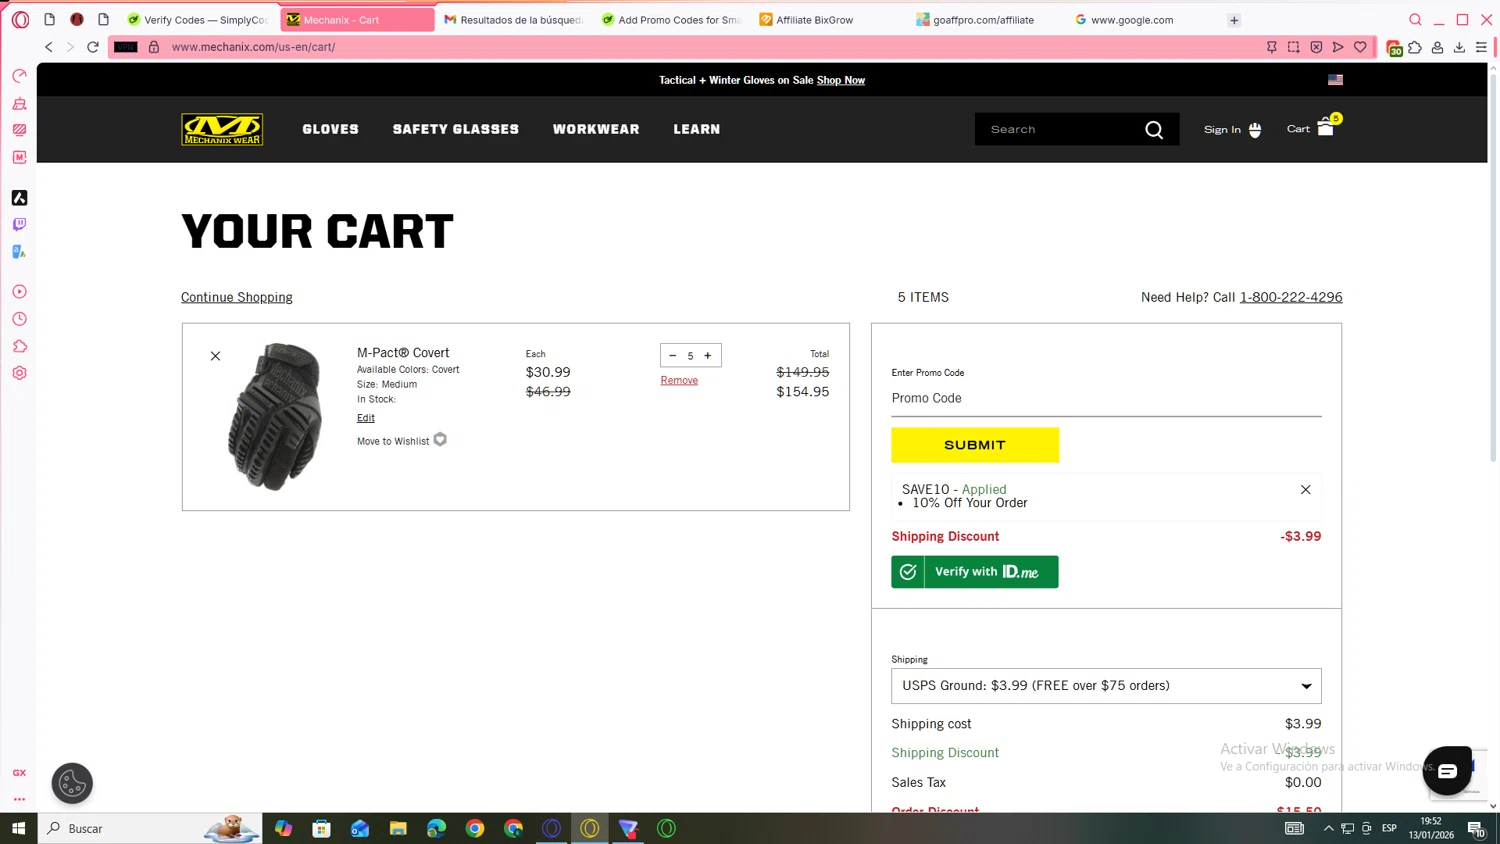Screen dimensions: 1500x844
Task: Switch to the Add Promo Codes tab
Action: (671, 20)
